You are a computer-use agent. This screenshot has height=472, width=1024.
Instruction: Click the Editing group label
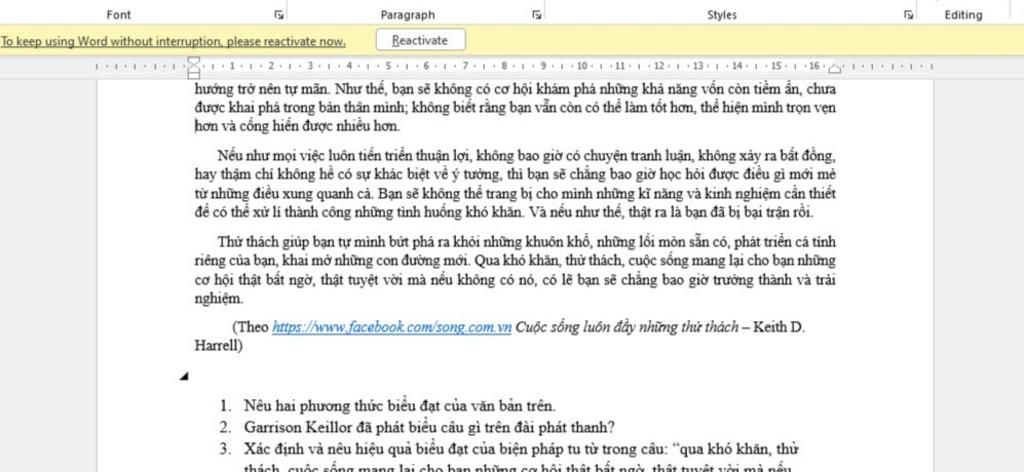point(963,14)
